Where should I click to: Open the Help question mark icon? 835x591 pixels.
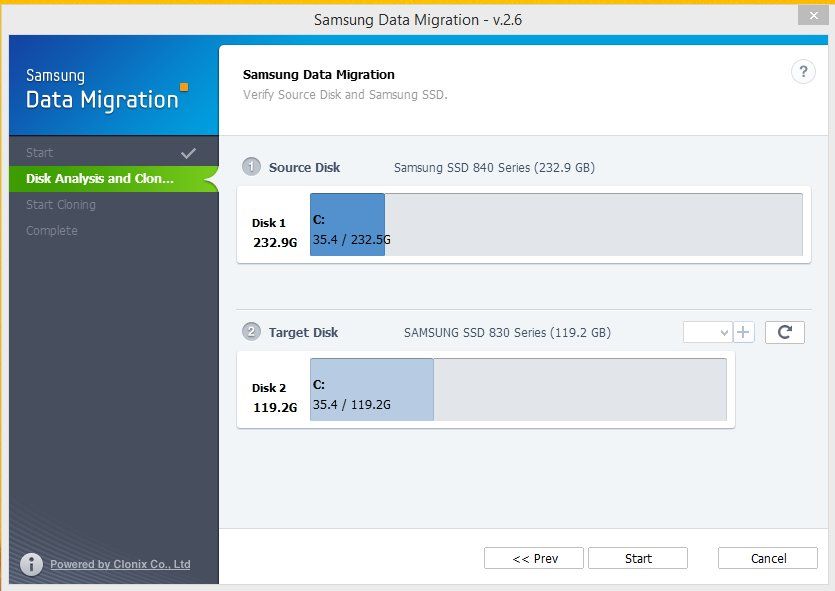tap(801, 71)
